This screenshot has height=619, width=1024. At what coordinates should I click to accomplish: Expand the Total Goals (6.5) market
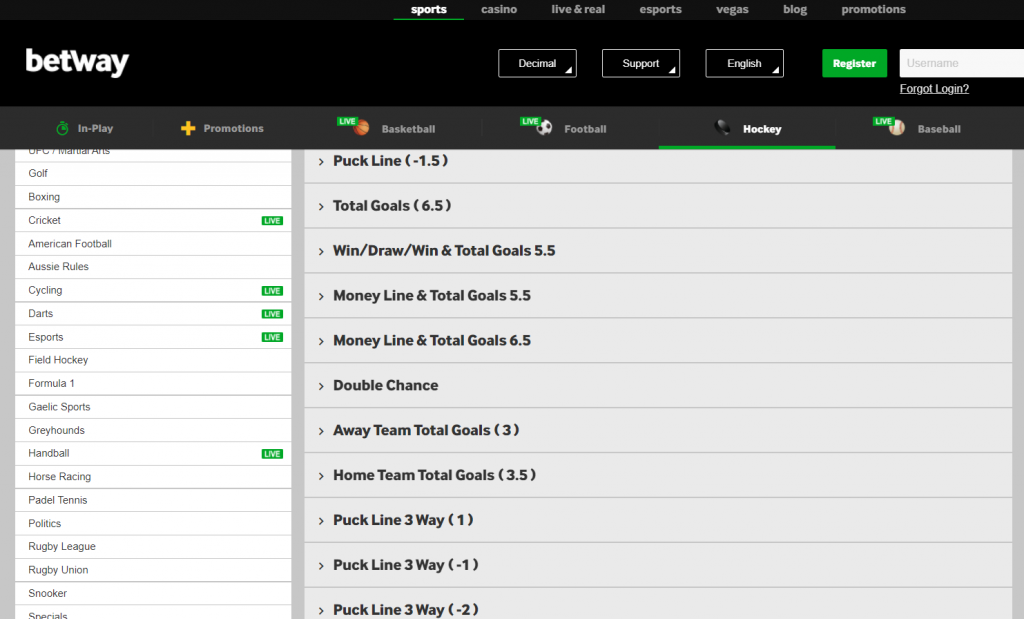(x=658, y=206)
